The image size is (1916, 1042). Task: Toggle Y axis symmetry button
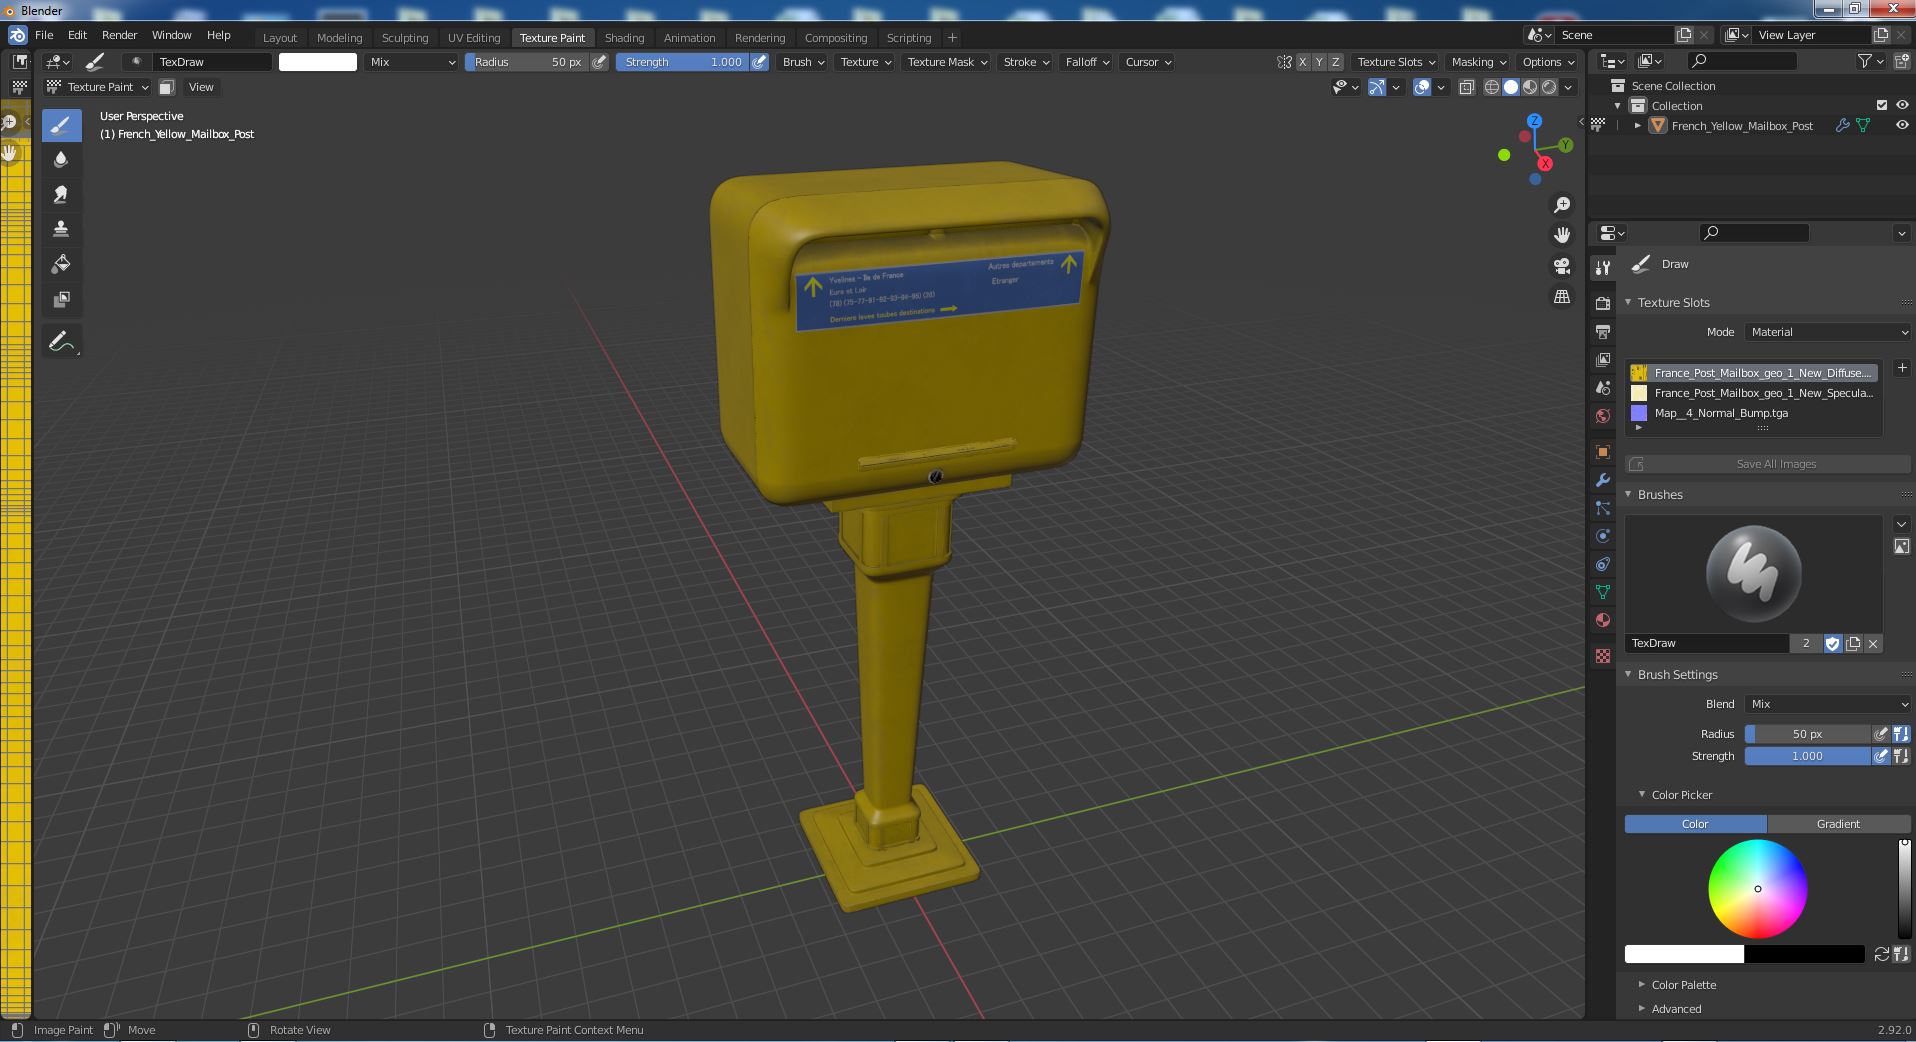point(1319,62)
